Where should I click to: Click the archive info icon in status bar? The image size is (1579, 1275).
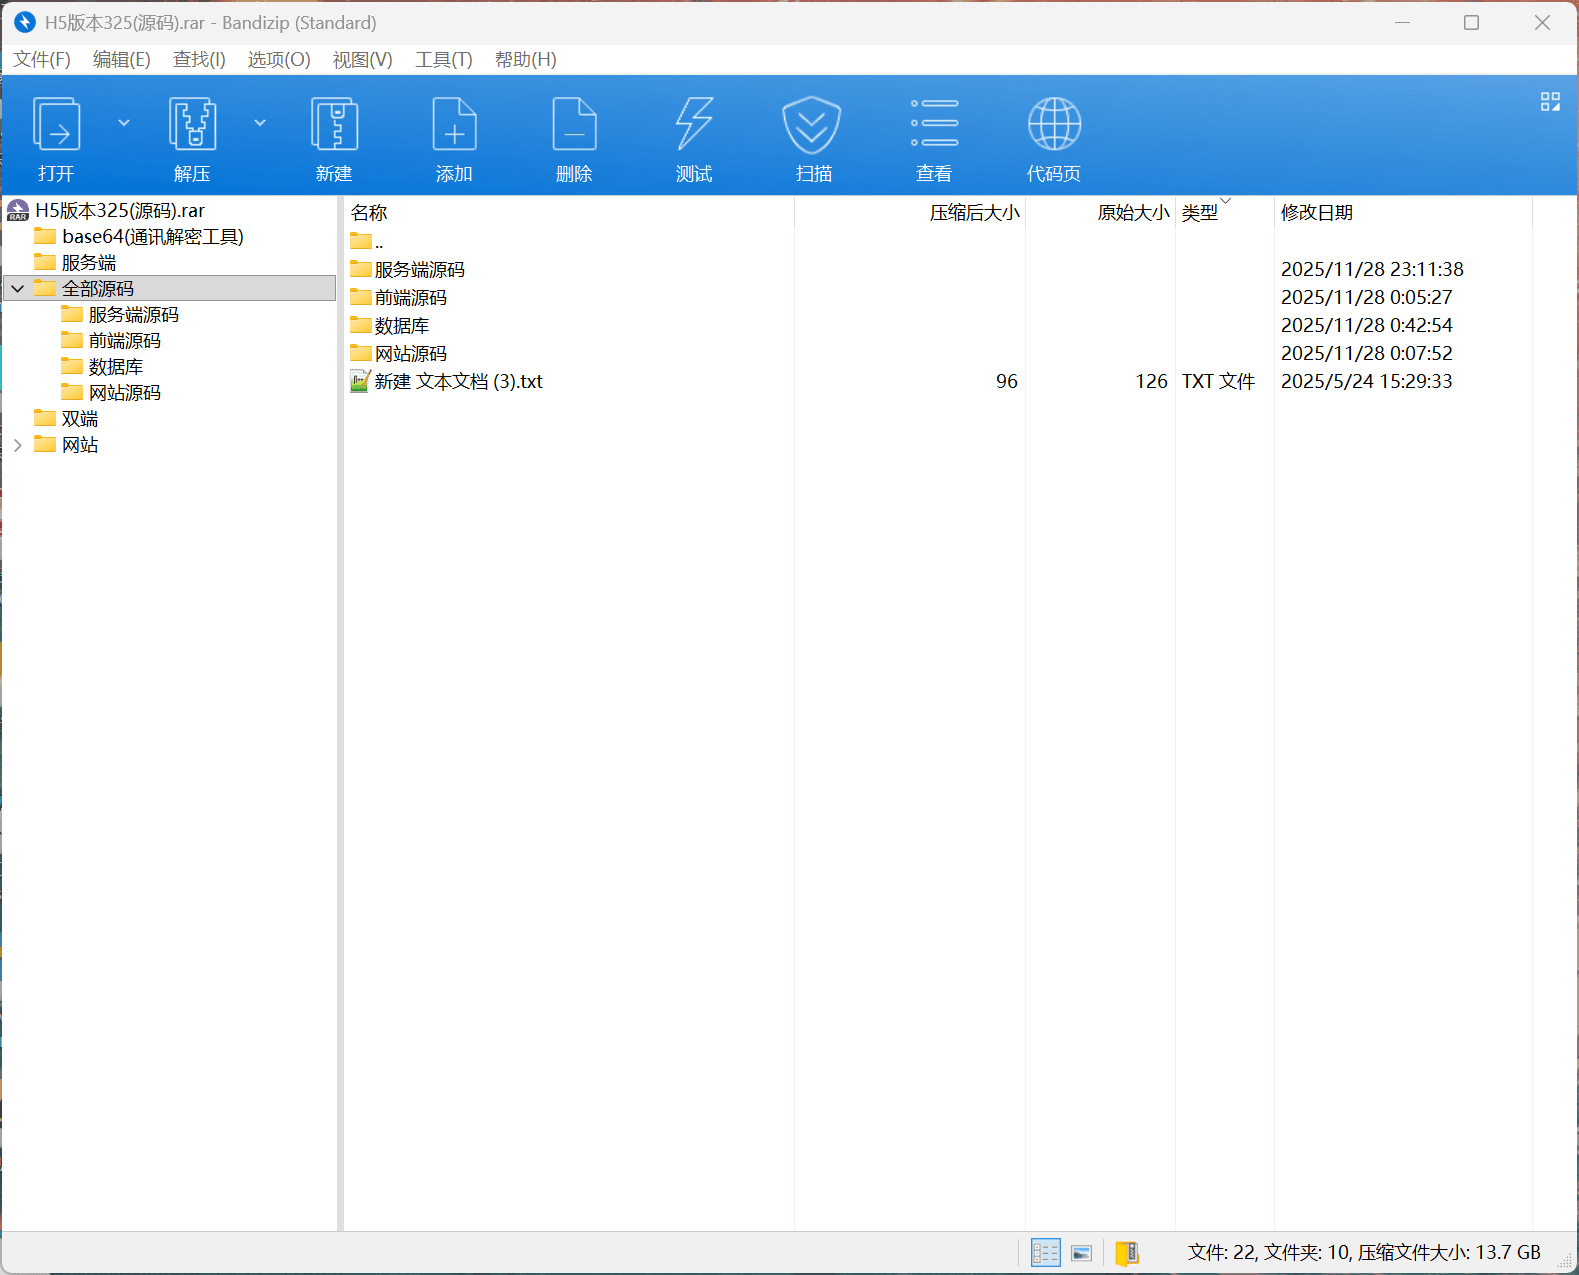pyautogui.click(x=1127, y=1253)
